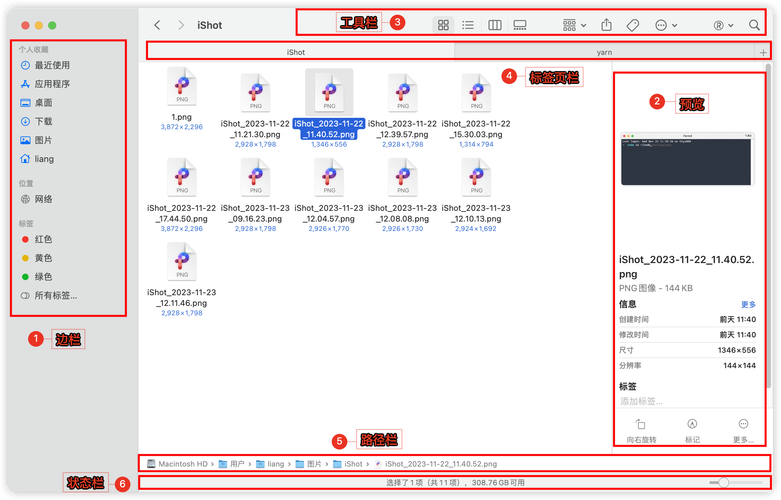Click the back navigation arrow

click(157, 24)
